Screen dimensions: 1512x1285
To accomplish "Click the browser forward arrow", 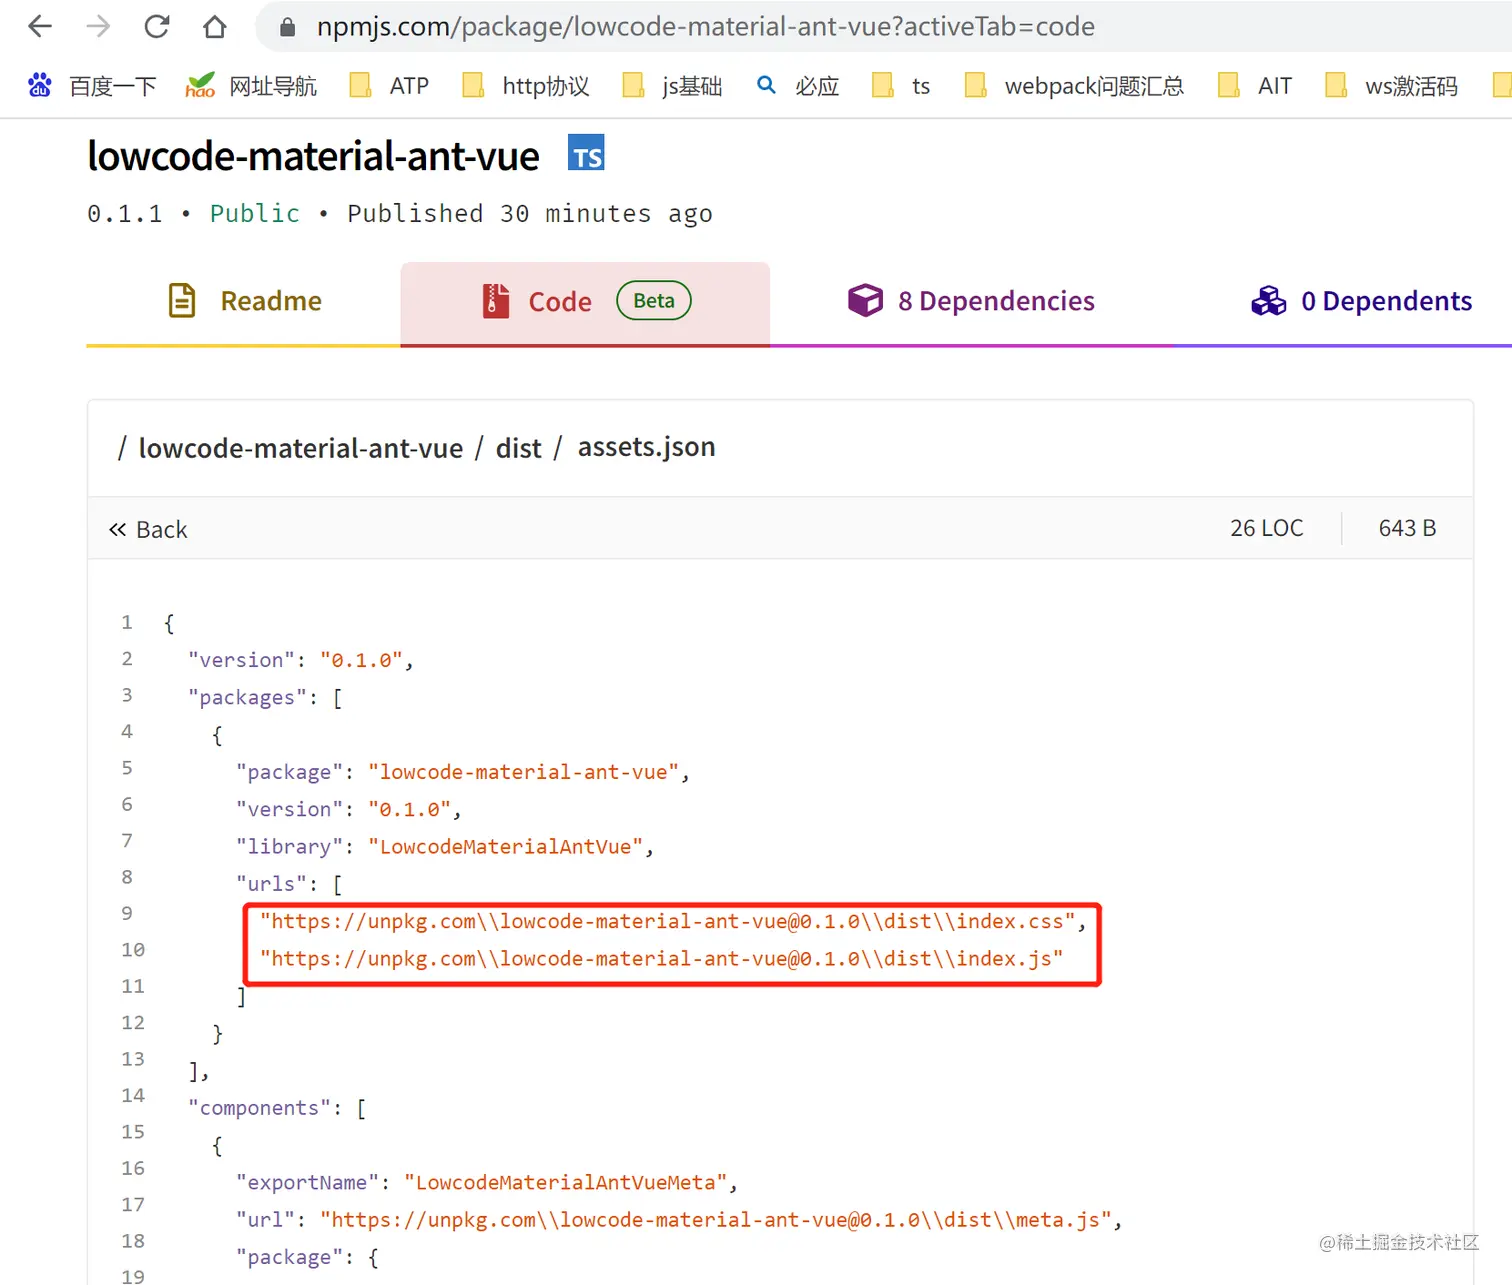I will click(x=98, y=26).
